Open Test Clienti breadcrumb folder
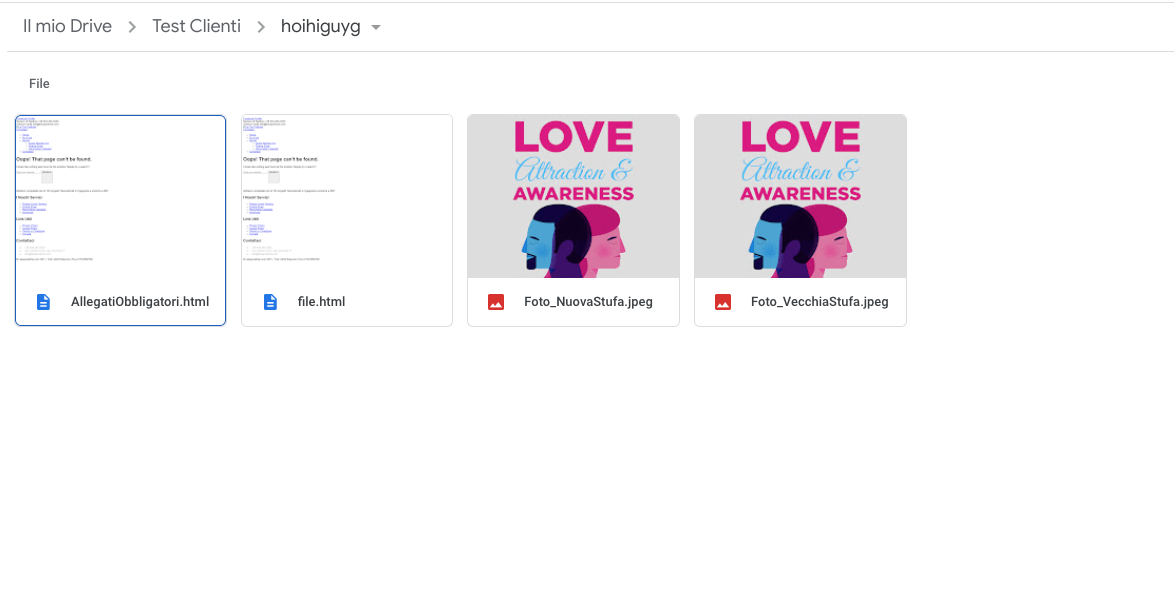 point(196,26)
